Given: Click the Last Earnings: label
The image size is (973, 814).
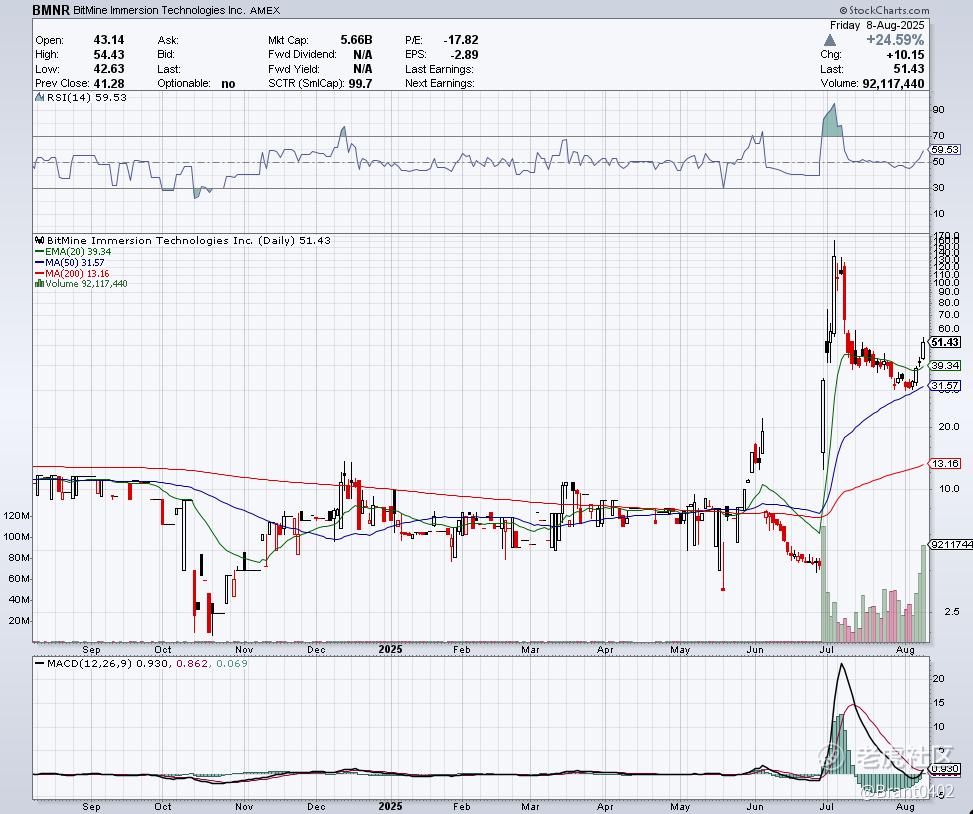Looking at the screenshot, I should point(439,69).
